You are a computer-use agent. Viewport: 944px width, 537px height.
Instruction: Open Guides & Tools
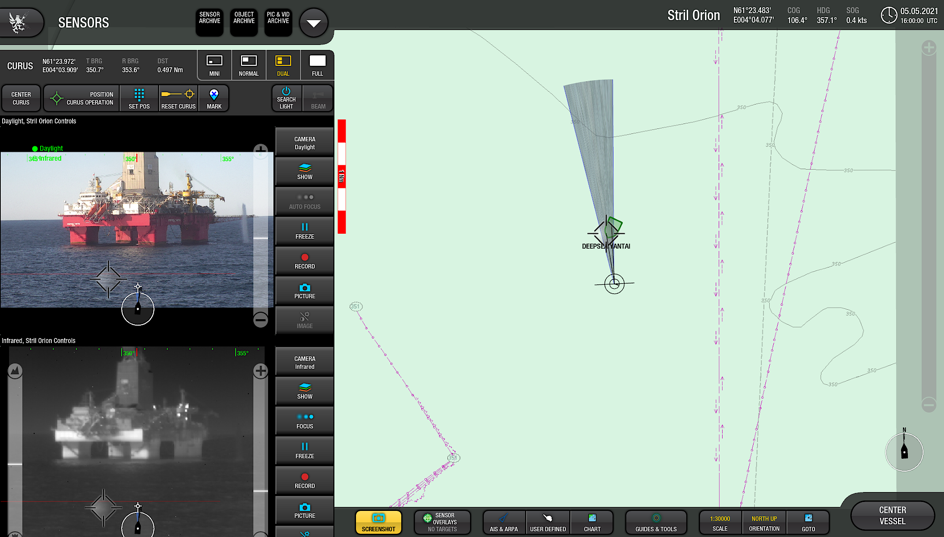[656, 522]
